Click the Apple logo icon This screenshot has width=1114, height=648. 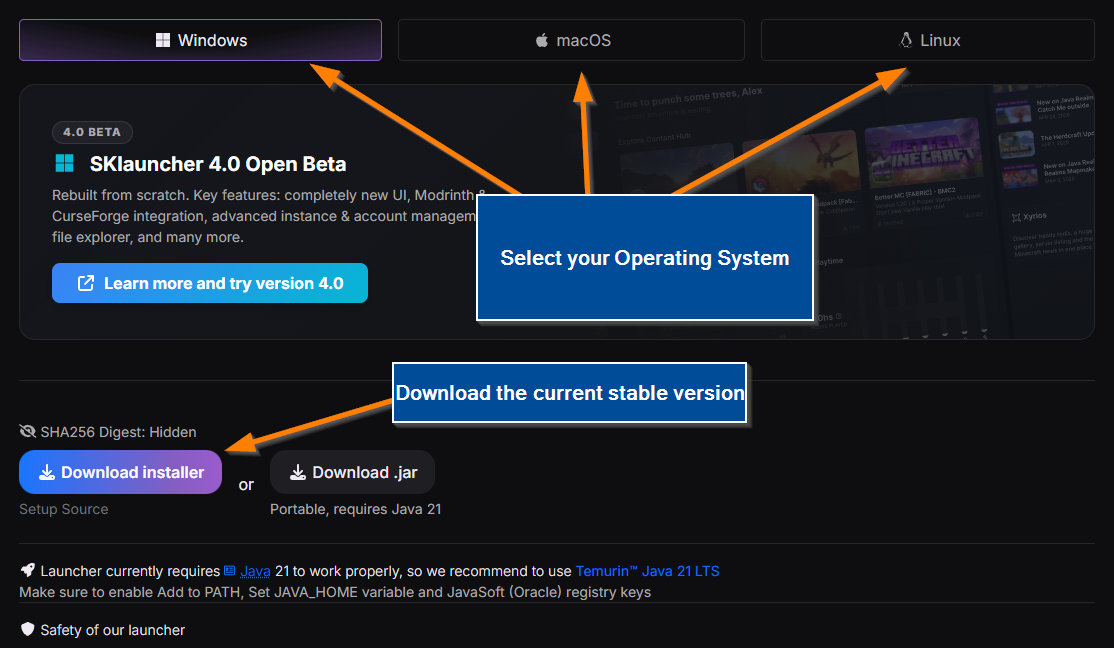pyautogui.click(x=542, y=40)
